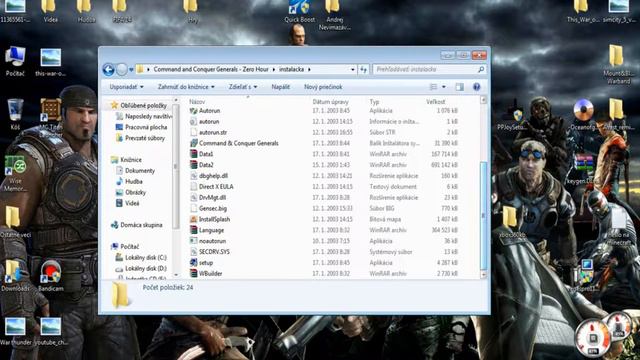This screenshot has height=360, width=640.
Task: Open Počítač in the navigation pane
Action: [x=129, y=247]
